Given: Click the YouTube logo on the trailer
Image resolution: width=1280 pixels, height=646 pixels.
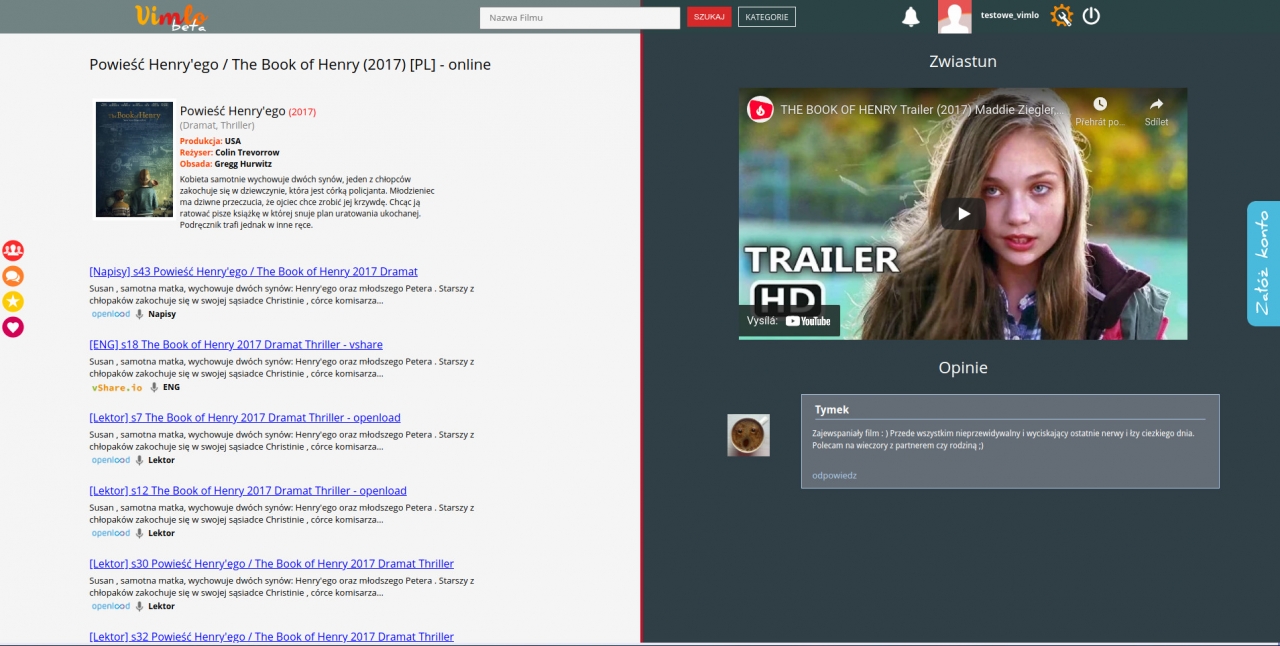Looking at the screenshot, I should pos(808,321).
